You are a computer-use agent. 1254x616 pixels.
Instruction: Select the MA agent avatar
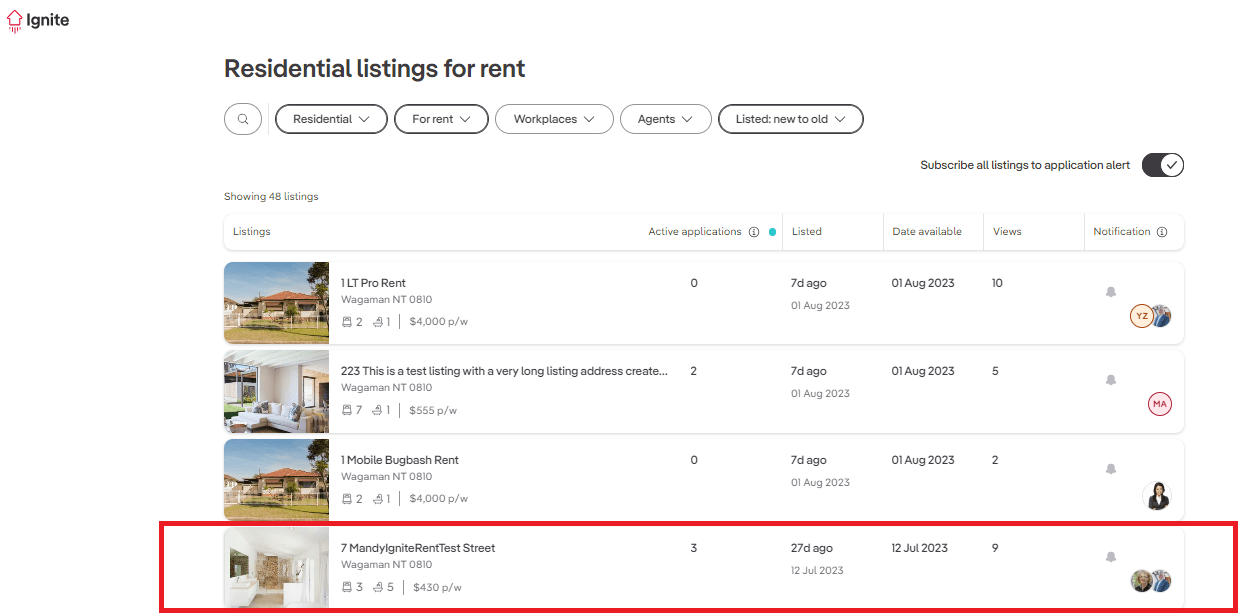coord(1159,404)
